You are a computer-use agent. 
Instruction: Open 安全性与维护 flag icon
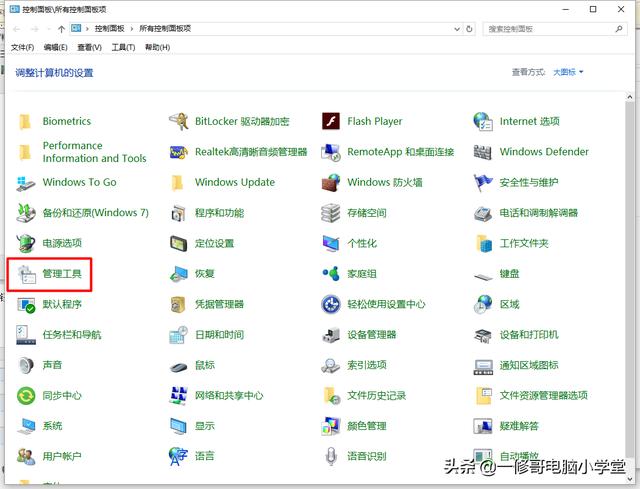483,182
